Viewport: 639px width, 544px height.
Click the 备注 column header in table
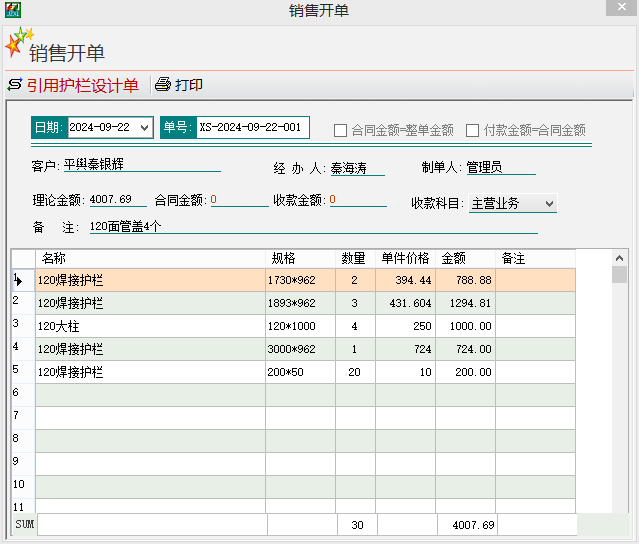click(535, 258)
